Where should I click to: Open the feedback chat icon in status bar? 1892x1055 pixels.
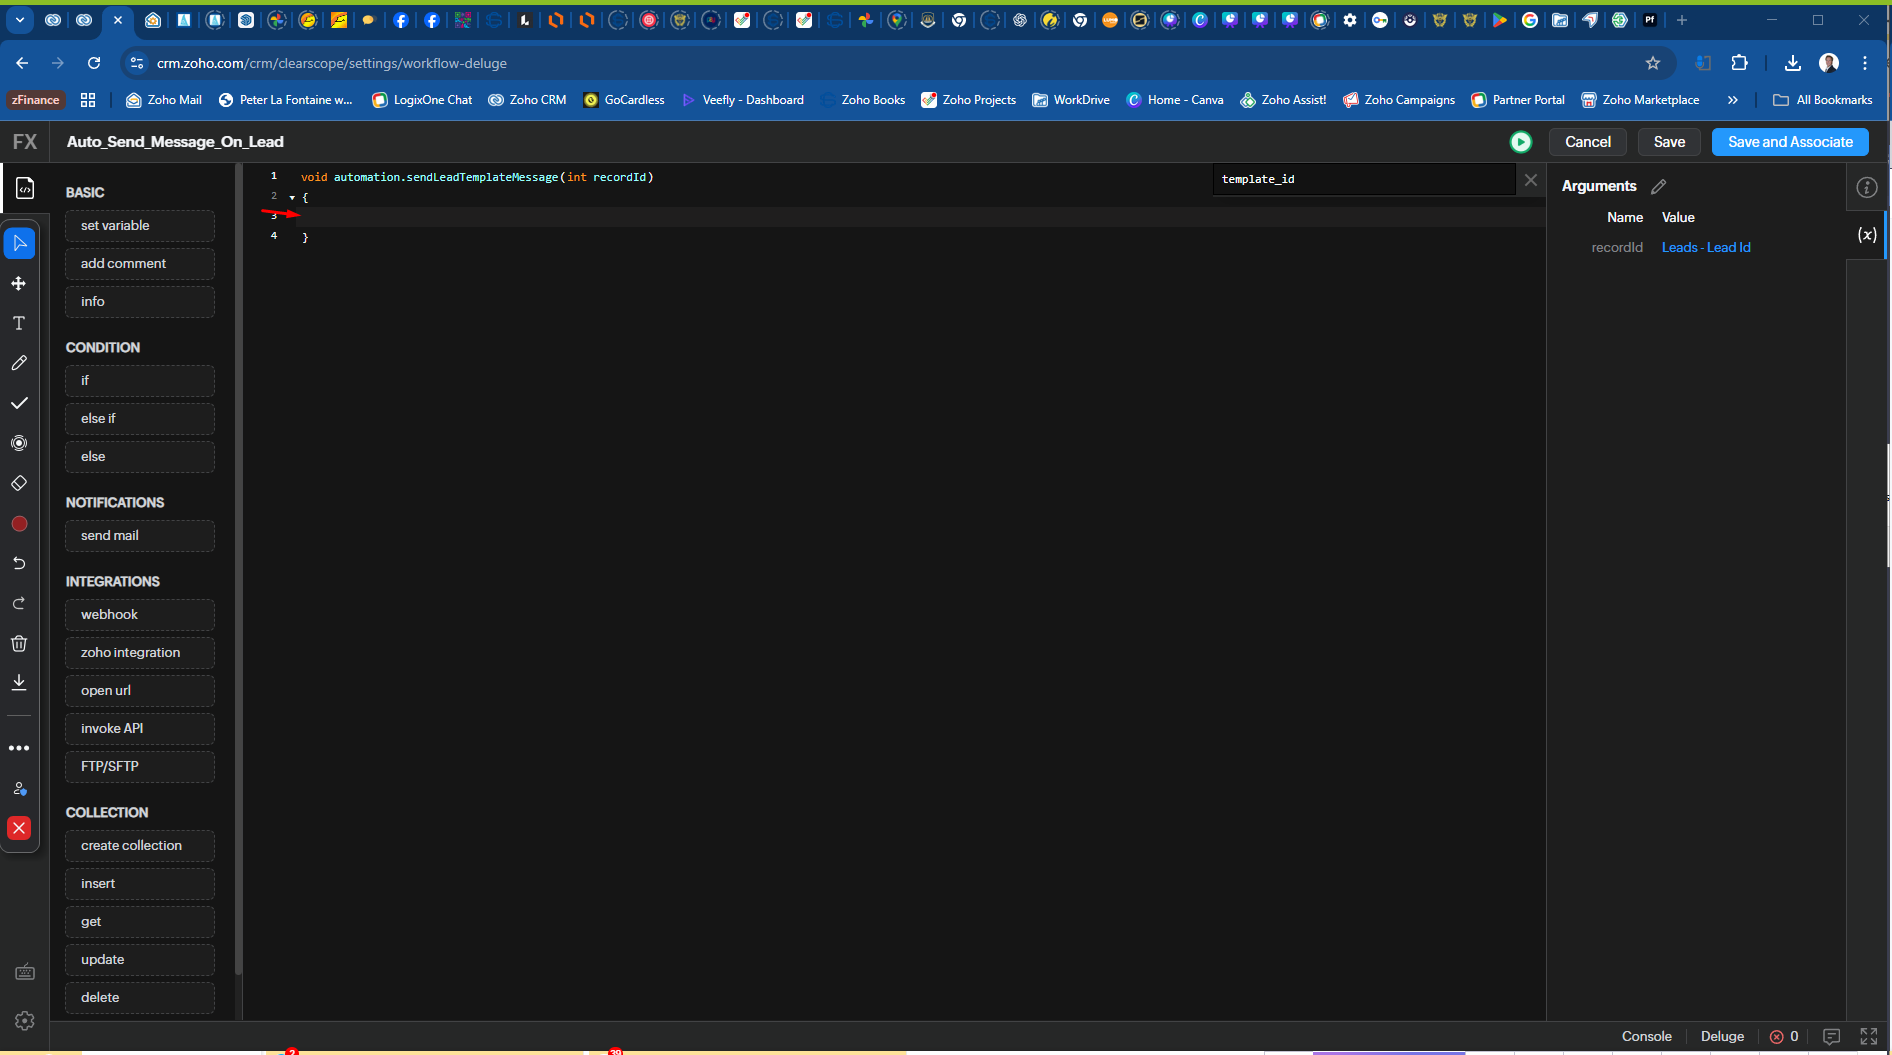tap(1831, 1037)
